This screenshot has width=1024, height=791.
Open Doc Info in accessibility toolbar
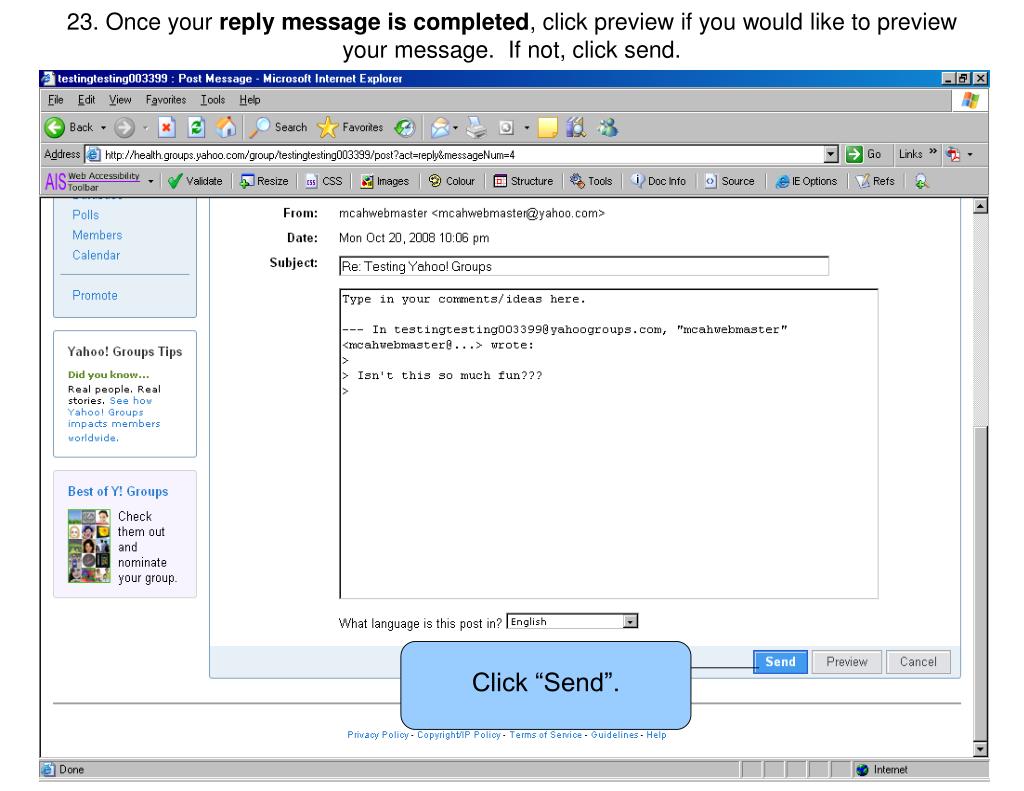pos(658,181)
